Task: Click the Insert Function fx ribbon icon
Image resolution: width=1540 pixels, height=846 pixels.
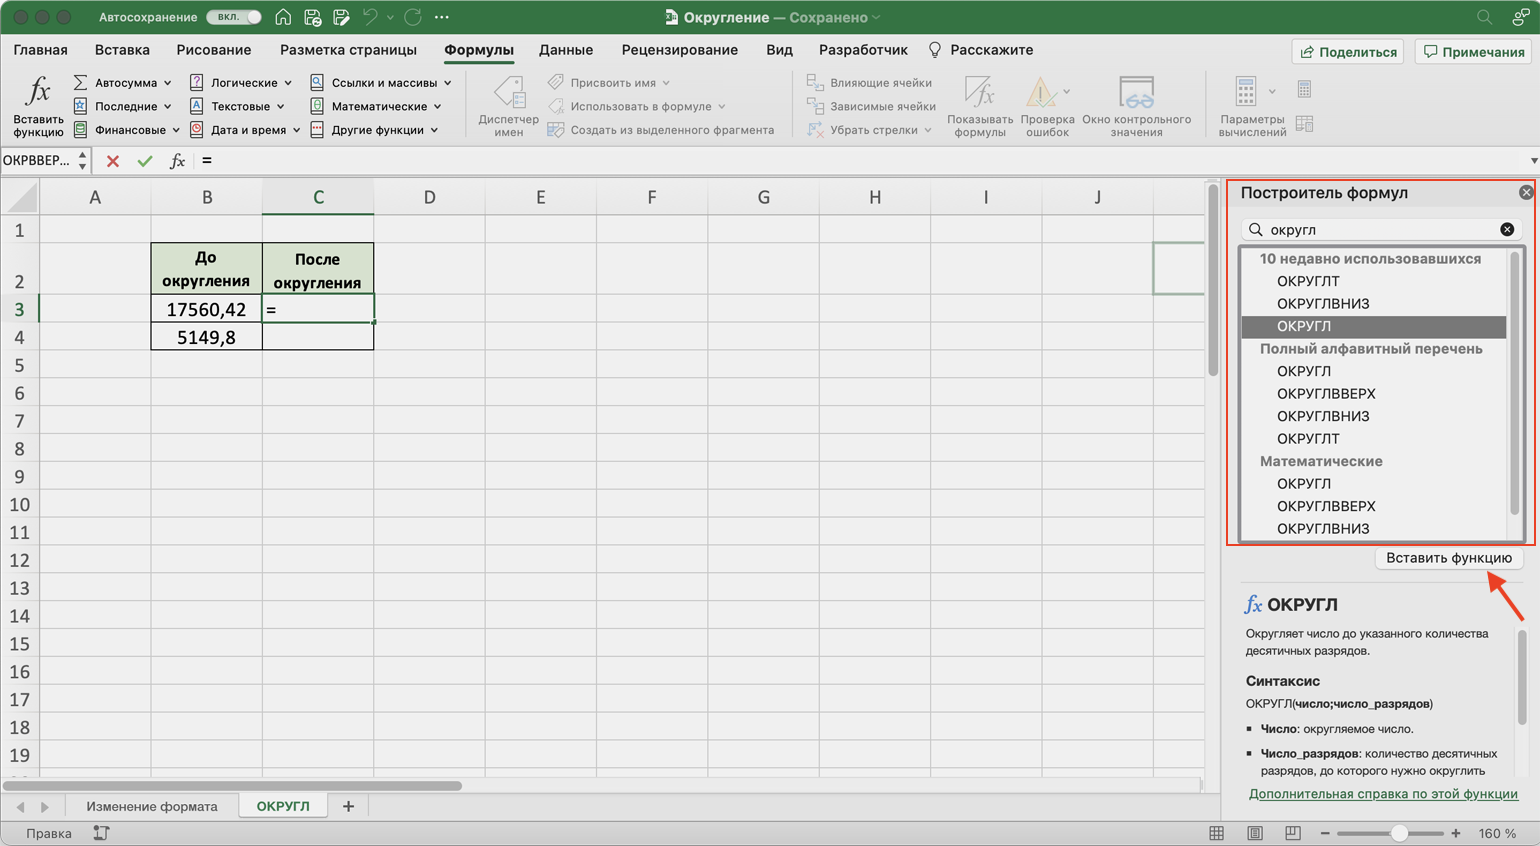Action: coord(38,93)
